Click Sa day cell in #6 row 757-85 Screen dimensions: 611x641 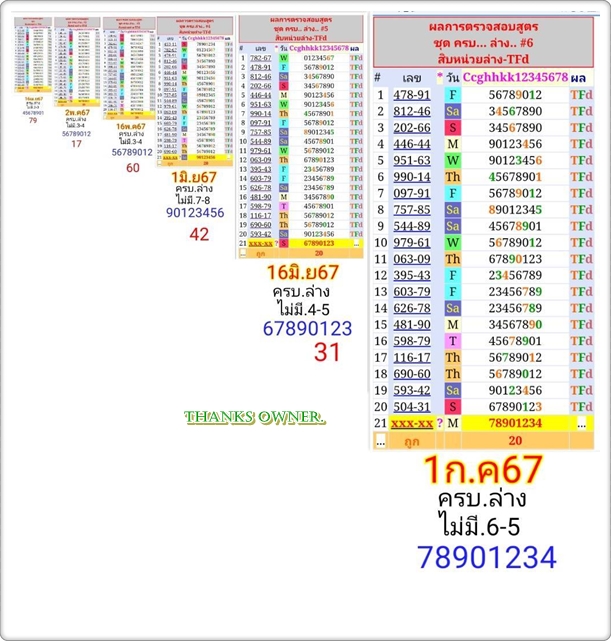452,210
